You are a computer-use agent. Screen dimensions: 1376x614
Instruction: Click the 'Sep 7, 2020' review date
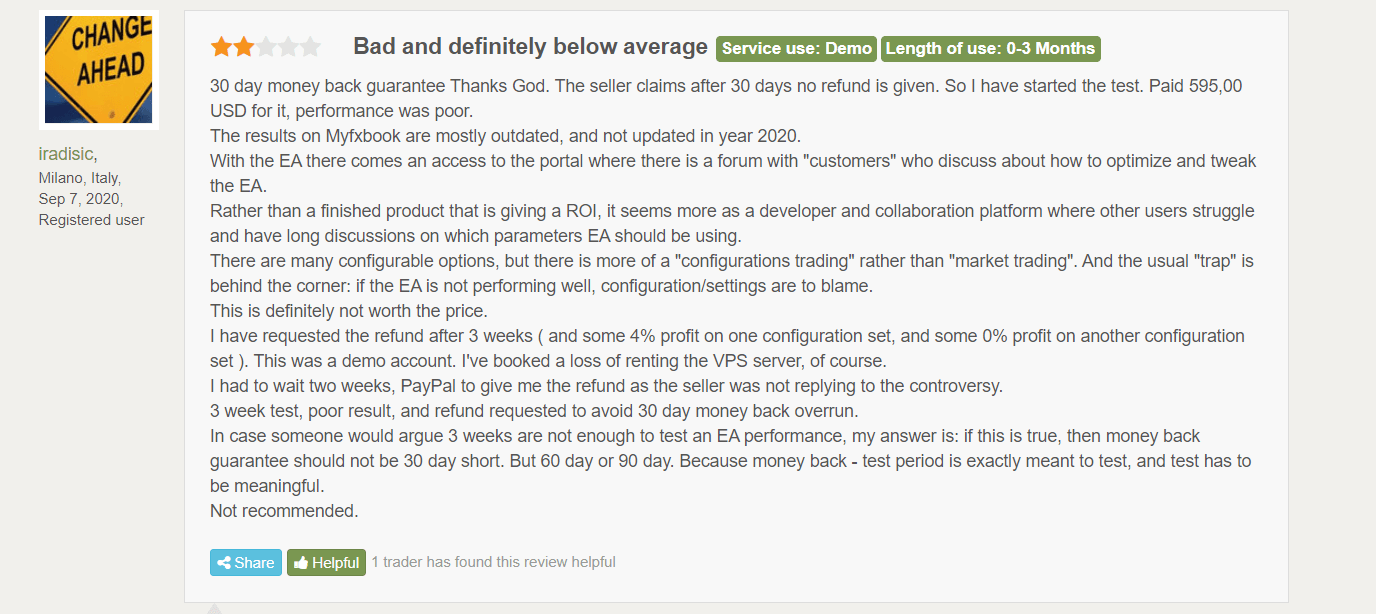click(80, 199)
